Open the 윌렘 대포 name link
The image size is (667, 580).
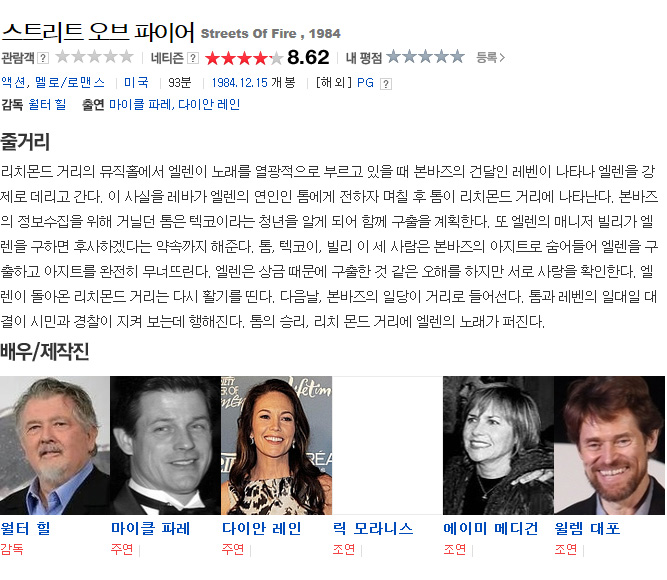(587, 529)
